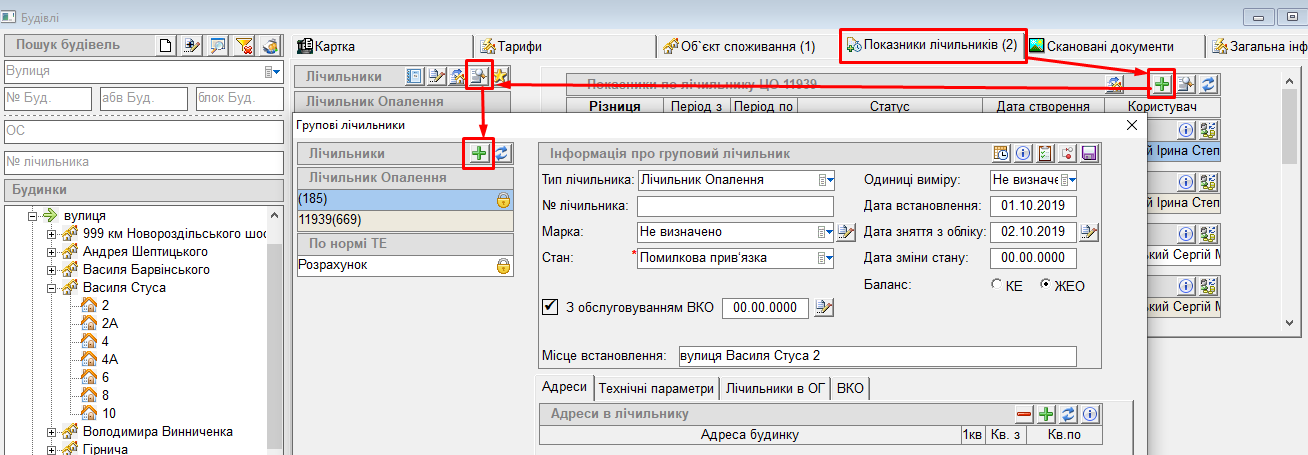The image size is (1308, 455).
Task: Click the clear search filter funnel icon
Action: (243, 46)
